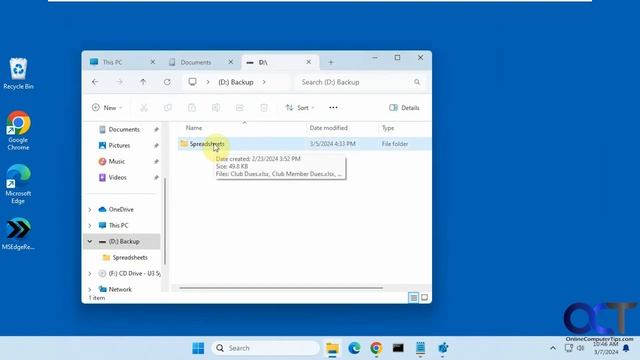Screen dimensions: 640x360
Task: Sort by Date modified column header
Action: pyautogui.click(x=329, y=128)
